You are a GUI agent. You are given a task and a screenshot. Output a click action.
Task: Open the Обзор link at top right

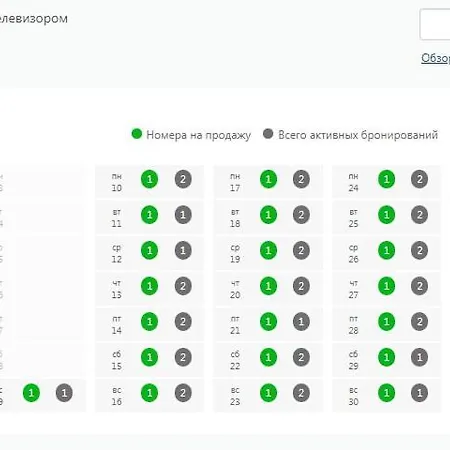435,58
